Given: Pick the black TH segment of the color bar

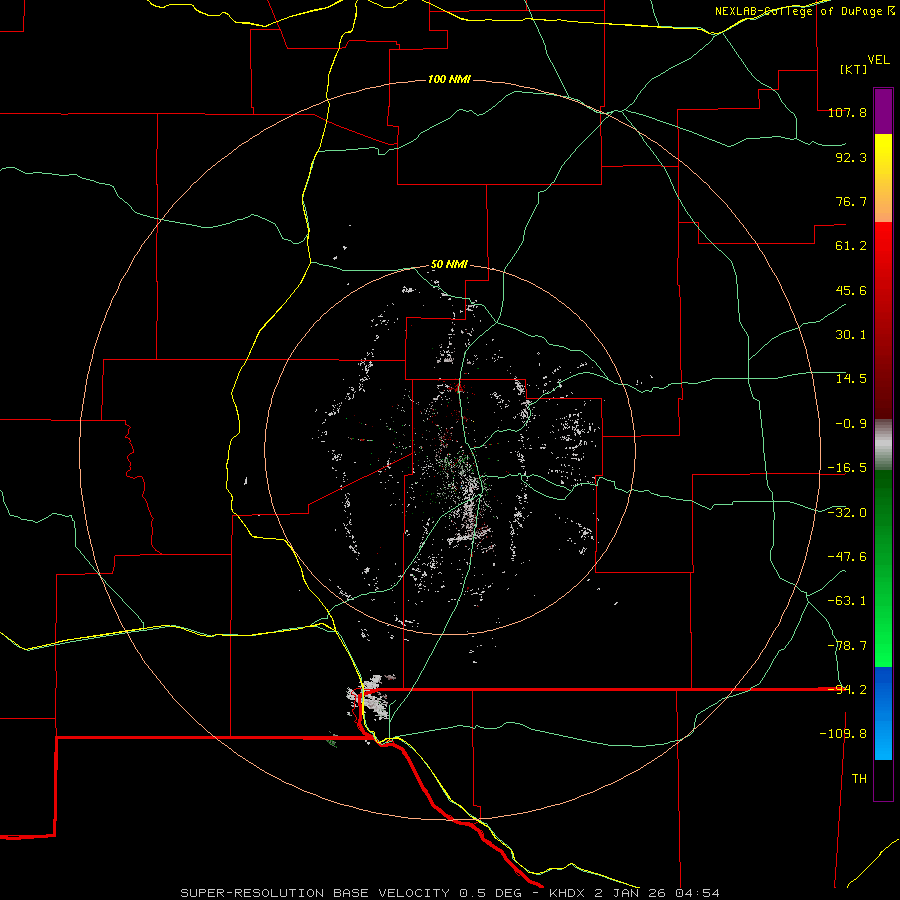Looking at the screenshot, I should pyautogui.click(x=883, y=780).
